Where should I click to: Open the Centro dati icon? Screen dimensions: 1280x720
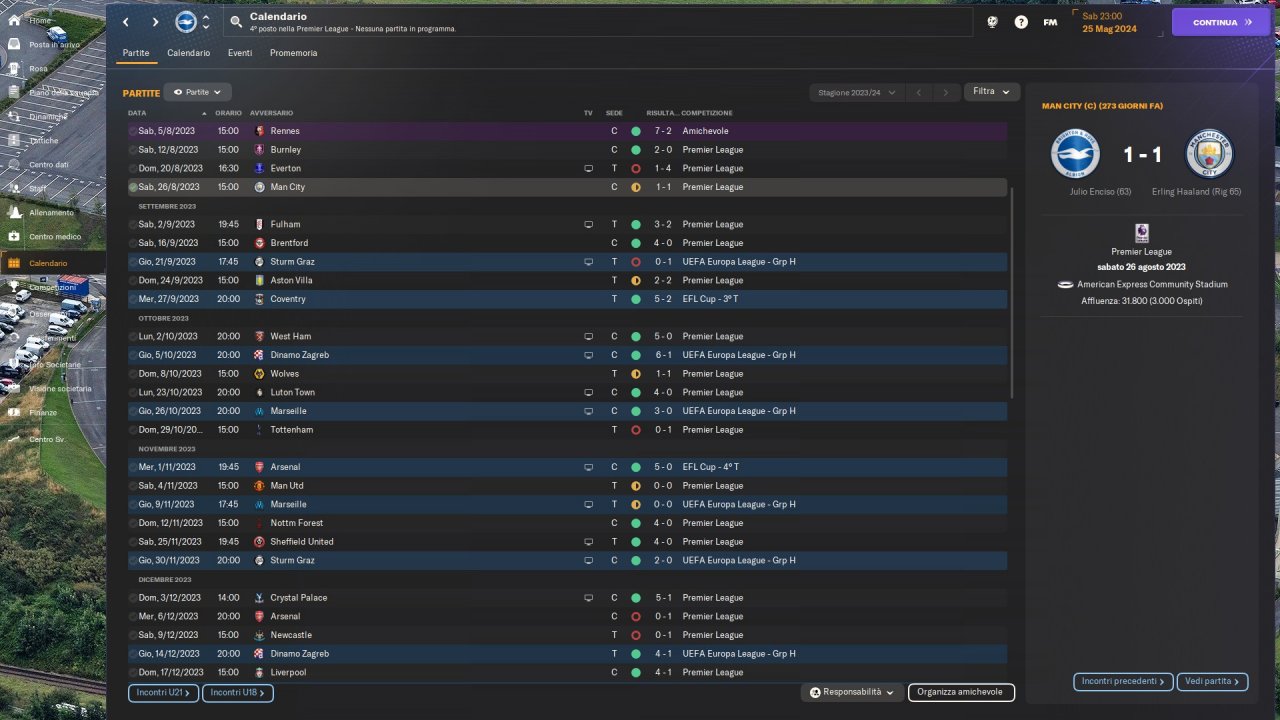[x=14, y=165]
